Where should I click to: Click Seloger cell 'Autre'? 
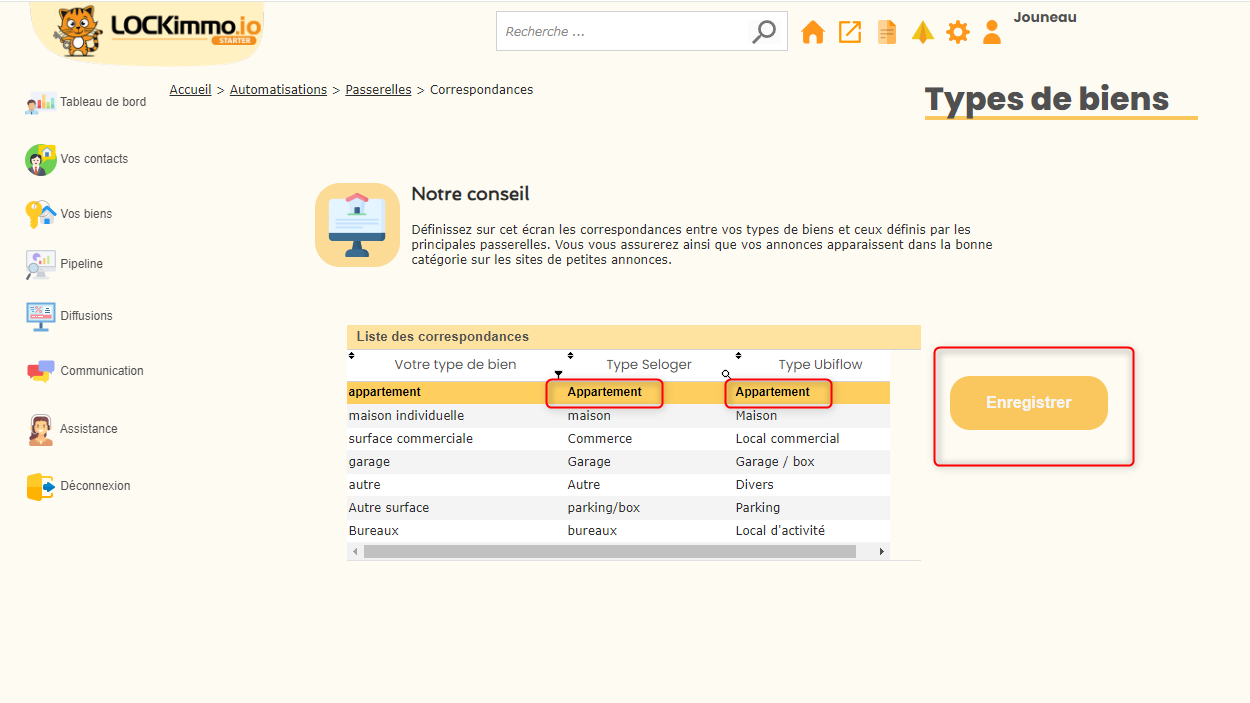584,485
